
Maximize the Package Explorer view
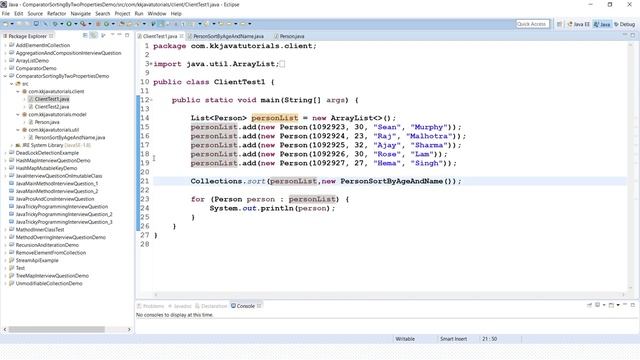coord(127,36)
